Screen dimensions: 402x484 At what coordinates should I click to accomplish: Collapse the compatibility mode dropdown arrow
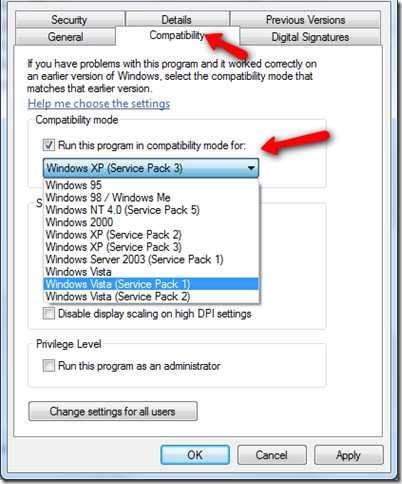click(251, 168)
